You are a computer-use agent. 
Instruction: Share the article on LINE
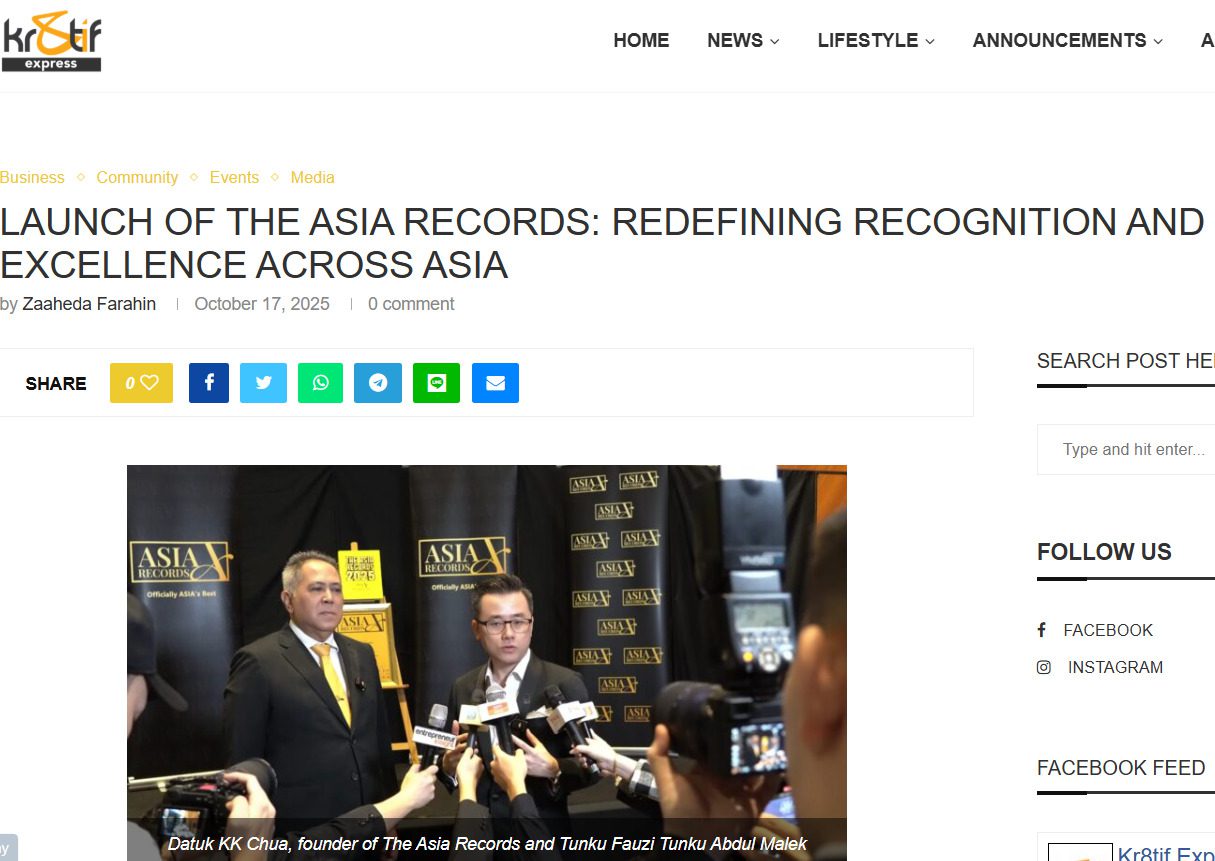point(436,383)
